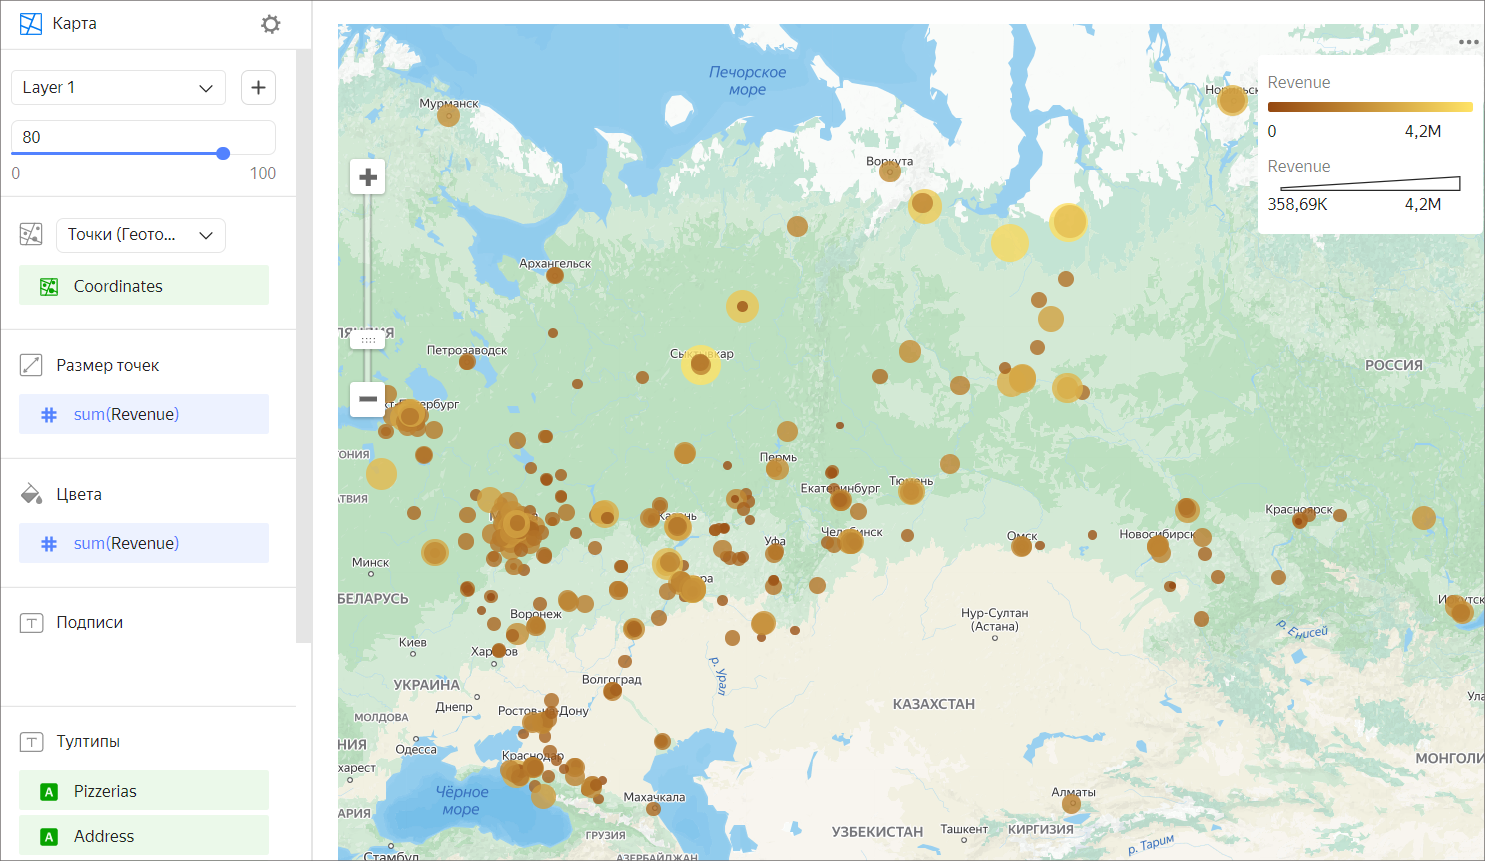1485x861 pixels.
Task: Select sum(Revenue) under Цвета
Action: click(144, 543)
